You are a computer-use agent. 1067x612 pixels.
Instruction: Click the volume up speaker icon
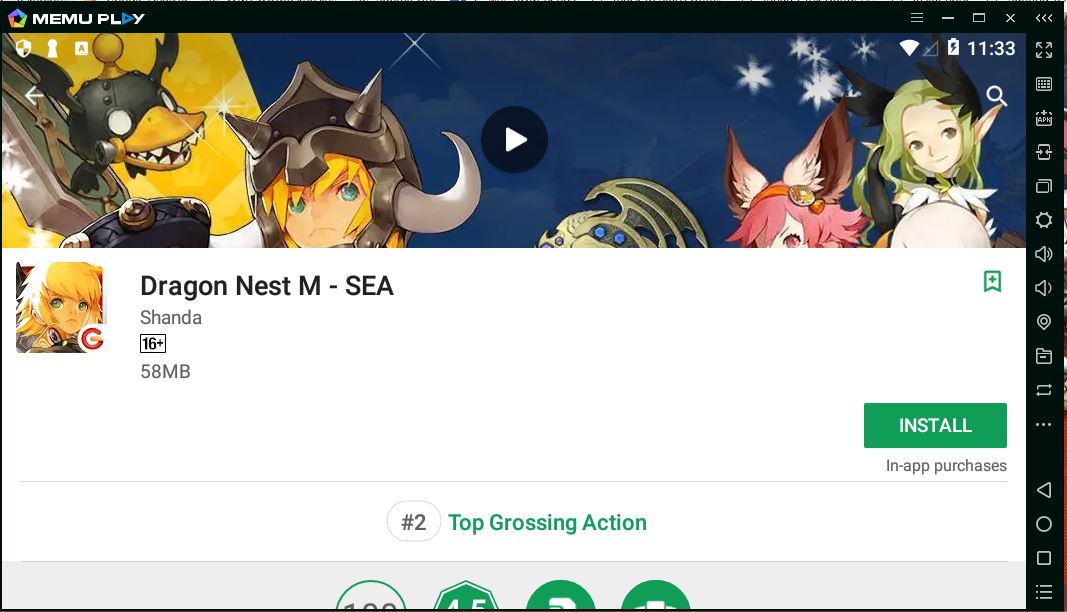tap(1043, 254)
